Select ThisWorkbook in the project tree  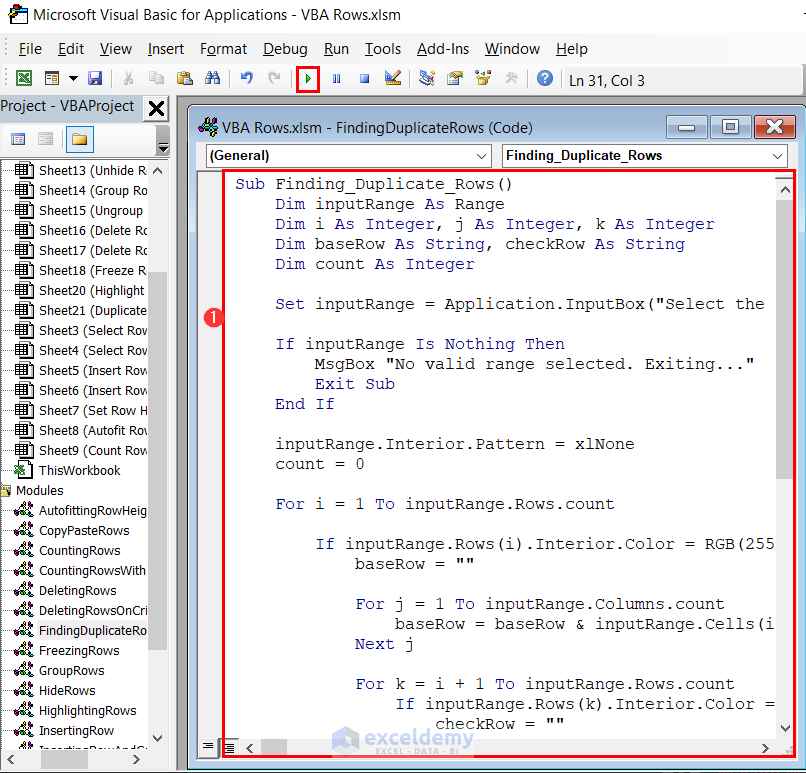coord(78,471)
